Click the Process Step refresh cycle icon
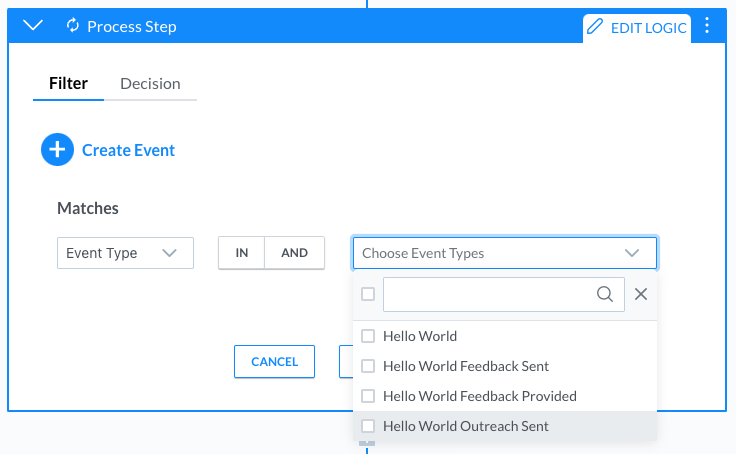This screenshot has height=454, width=736. pos(73,25)
